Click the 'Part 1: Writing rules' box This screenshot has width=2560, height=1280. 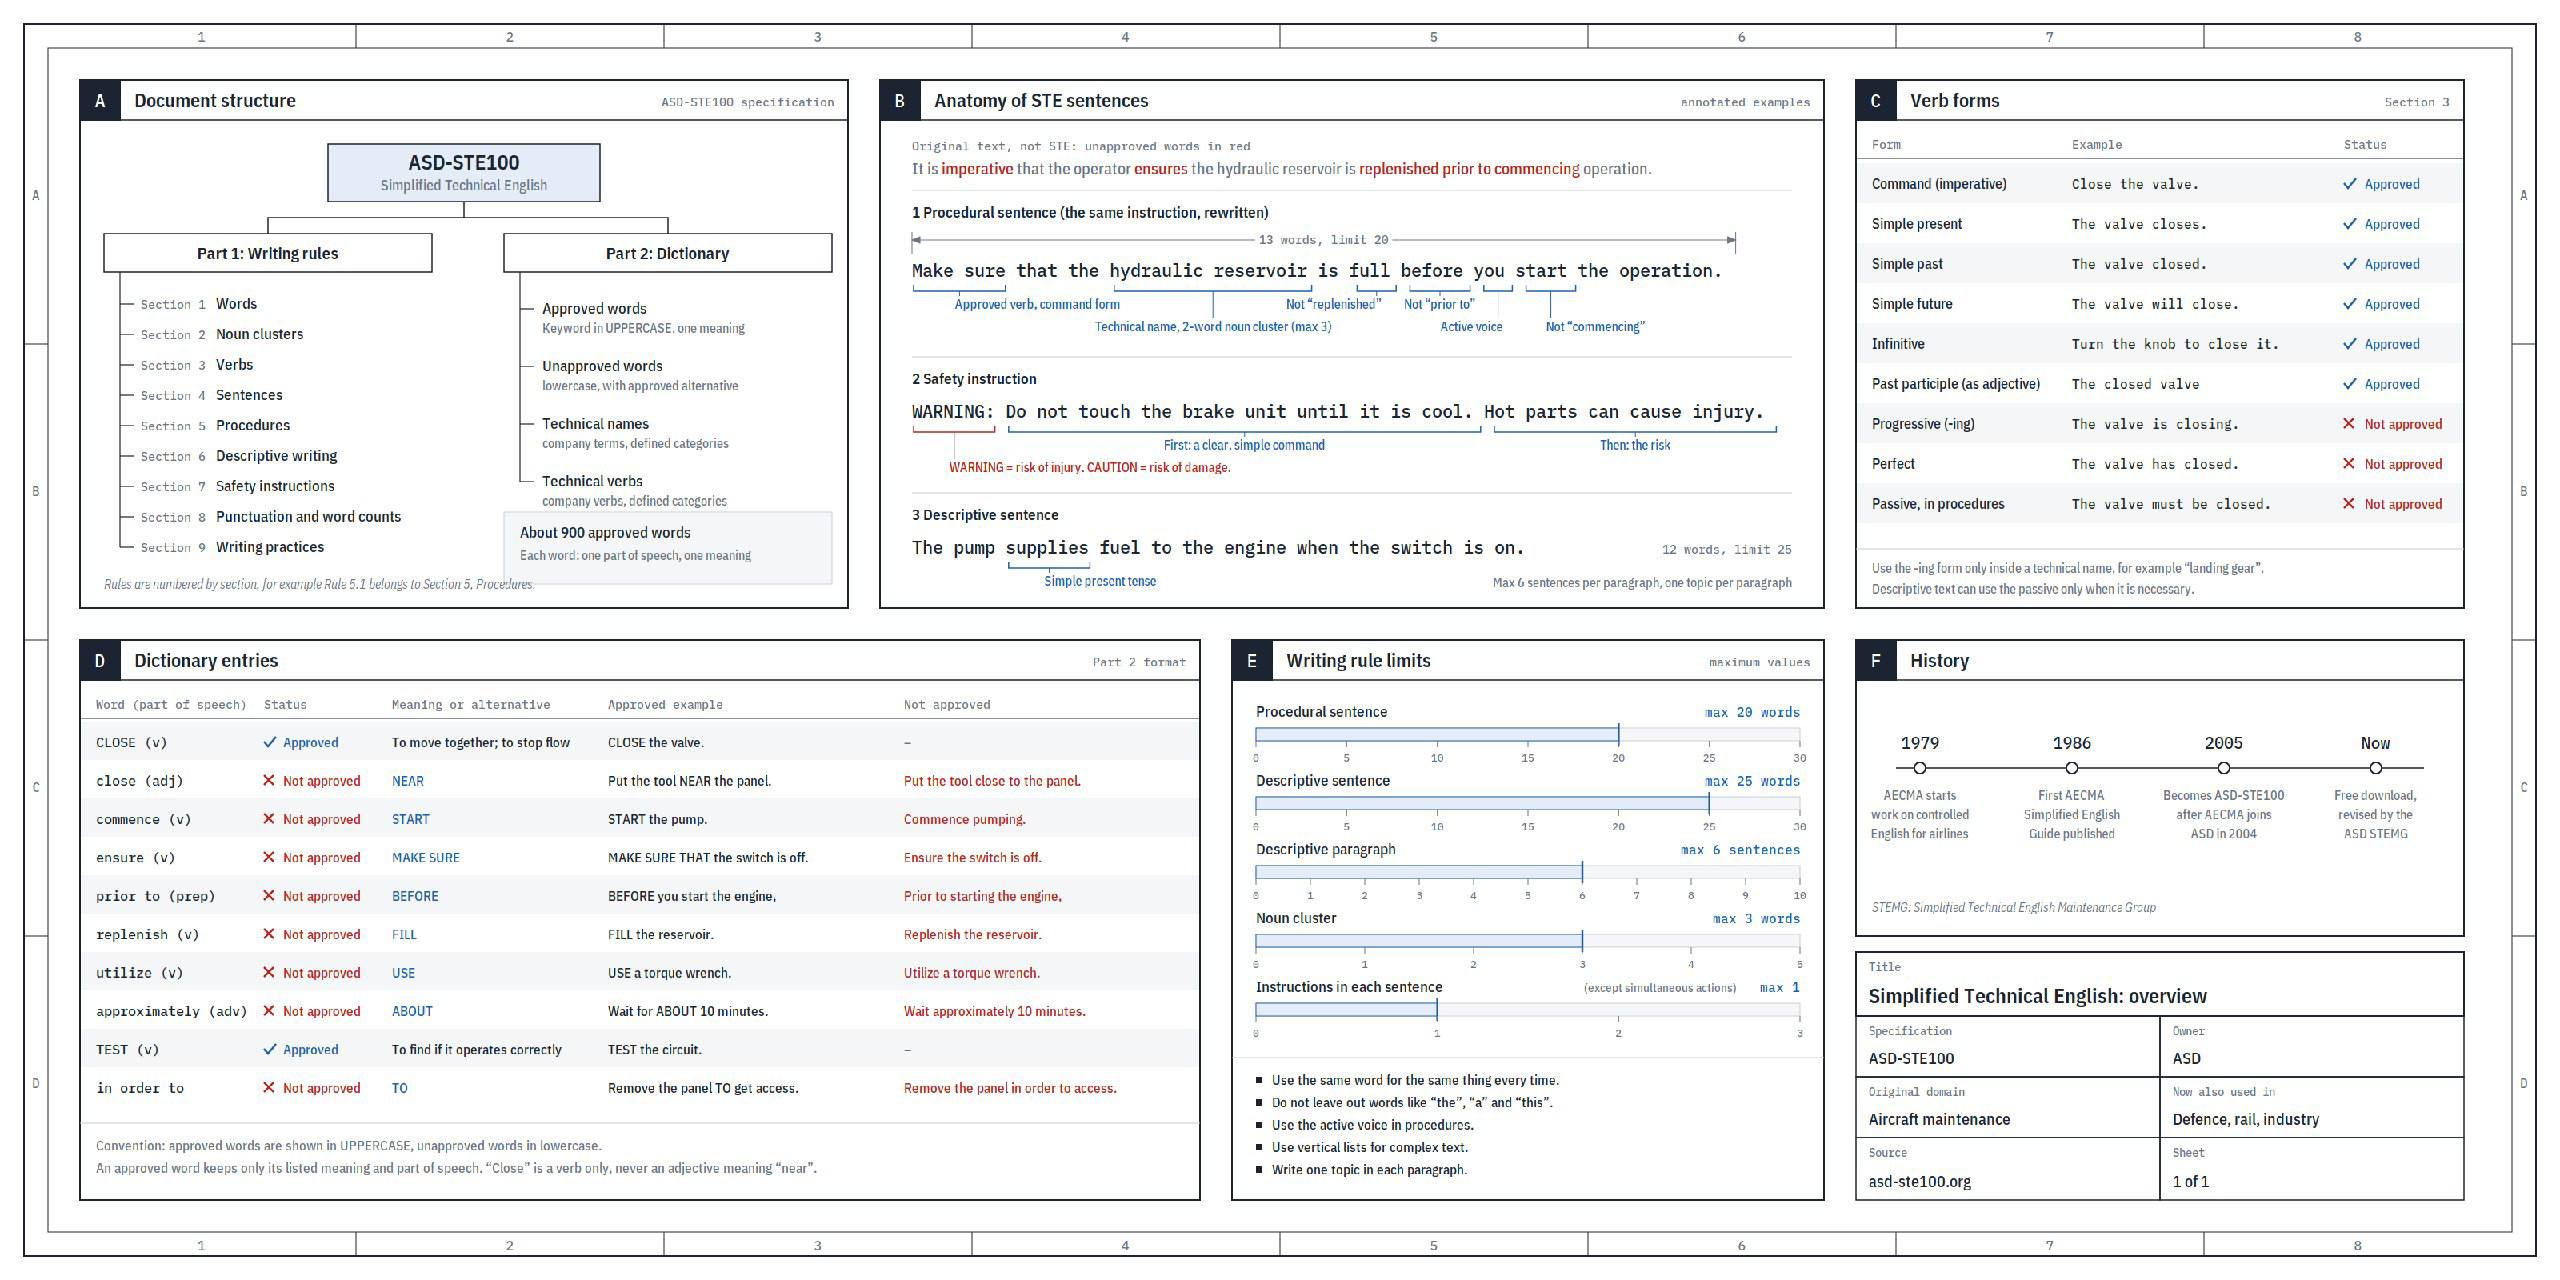pos(268,253)
